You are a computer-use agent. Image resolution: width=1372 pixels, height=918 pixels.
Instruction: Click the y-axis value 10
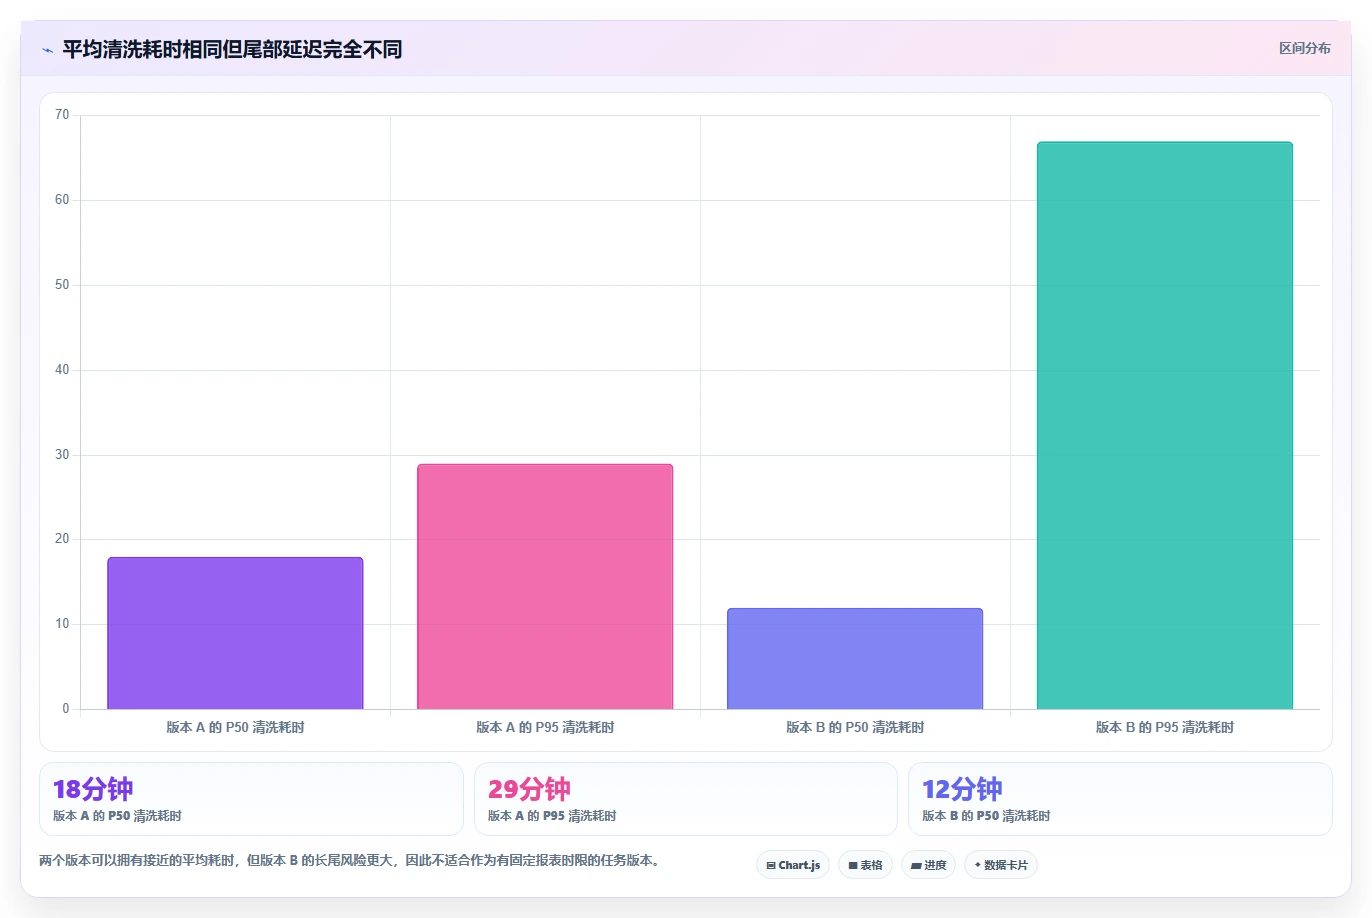click(62, 624)
